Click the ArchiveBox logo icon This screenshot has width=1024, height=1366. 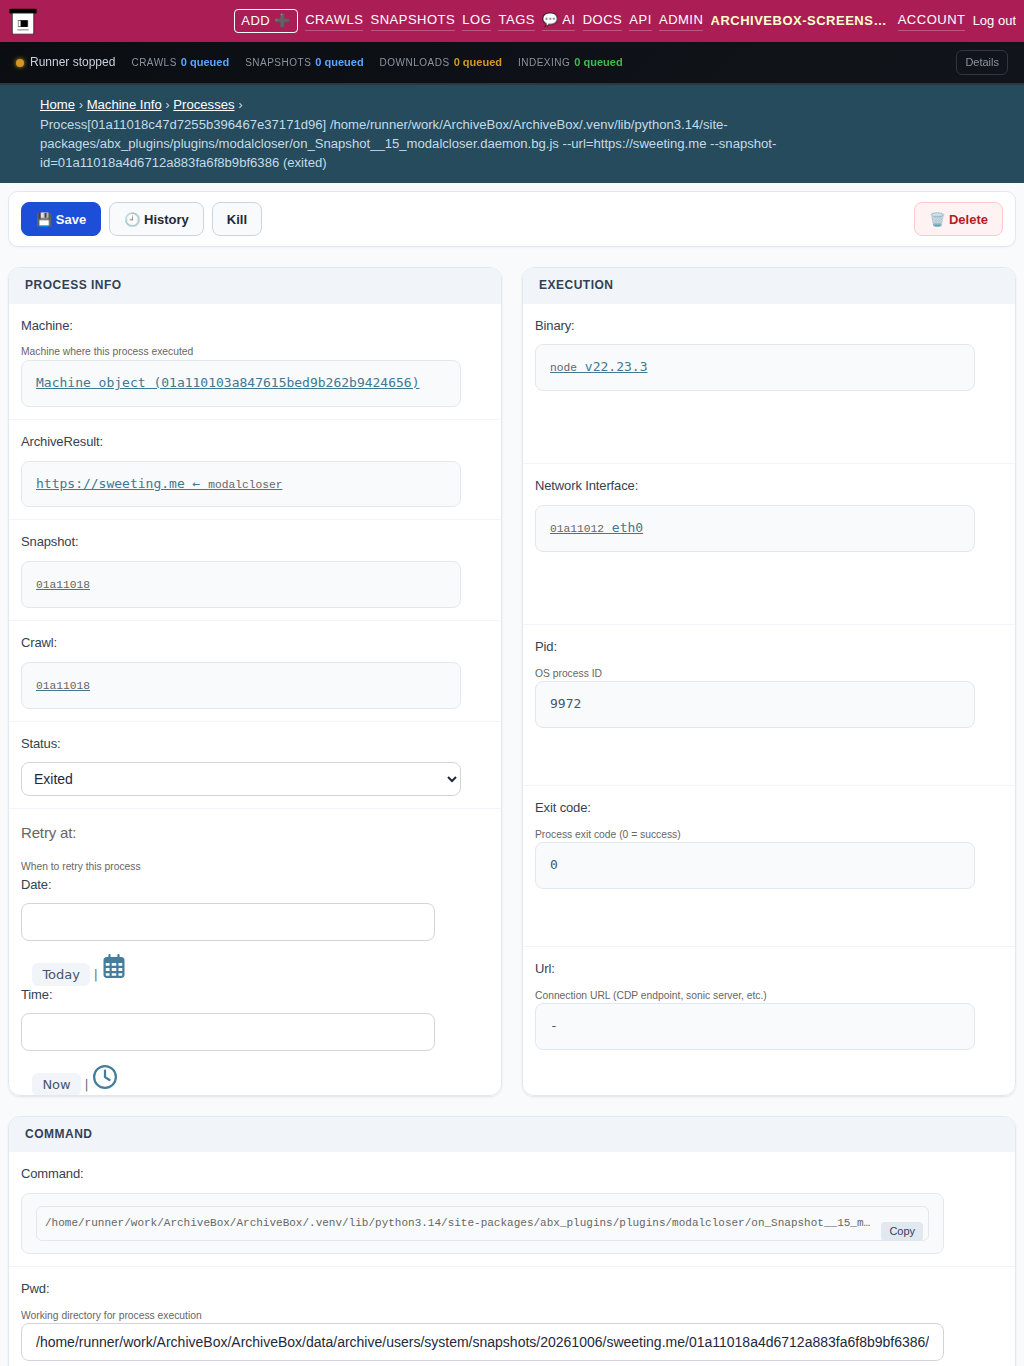click(x=23, y=21)
